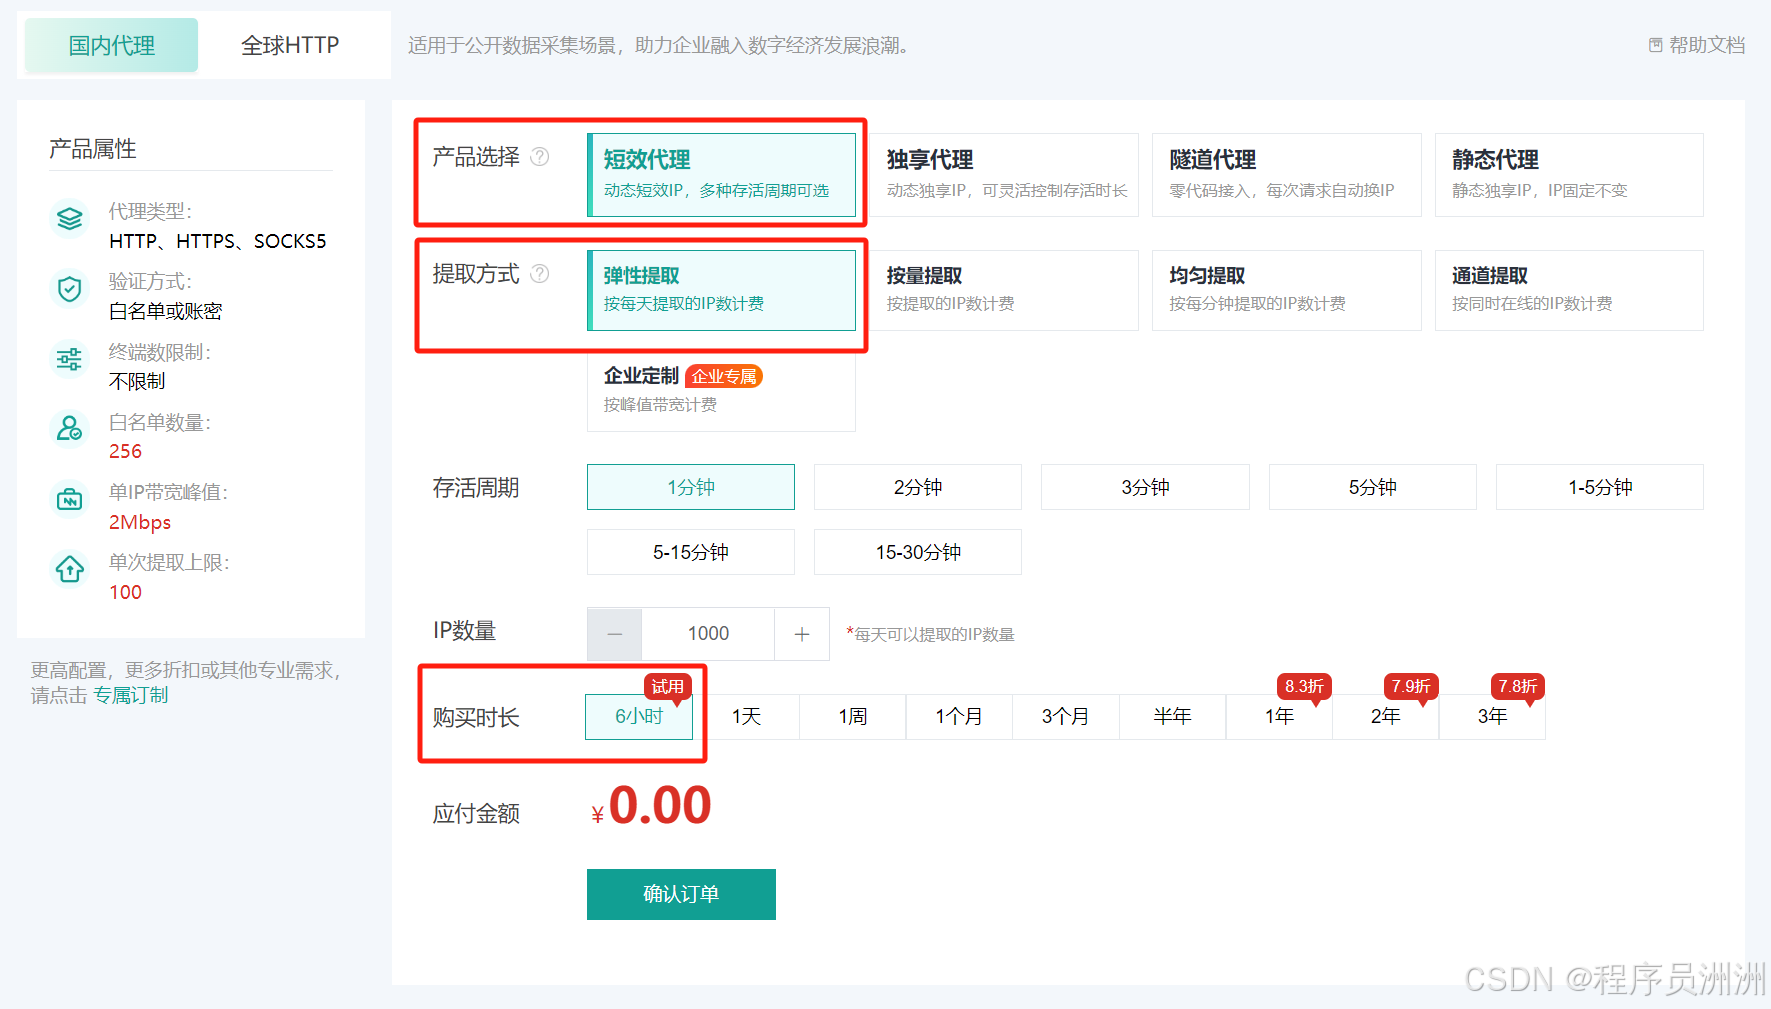Screen dimensions: 1771x1009
Task: Click the terminal limit sliders icon
Action: [69, 359]
